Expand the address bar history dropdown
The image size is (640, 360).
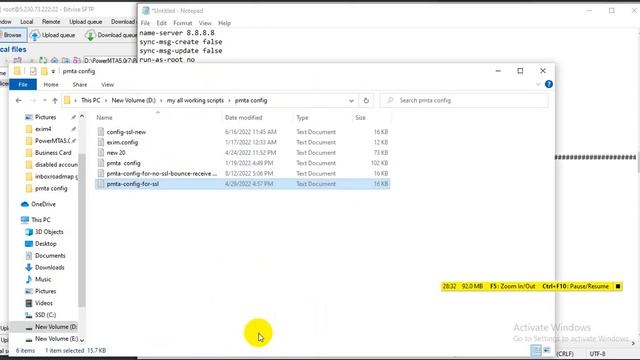(x=351, y=100)
